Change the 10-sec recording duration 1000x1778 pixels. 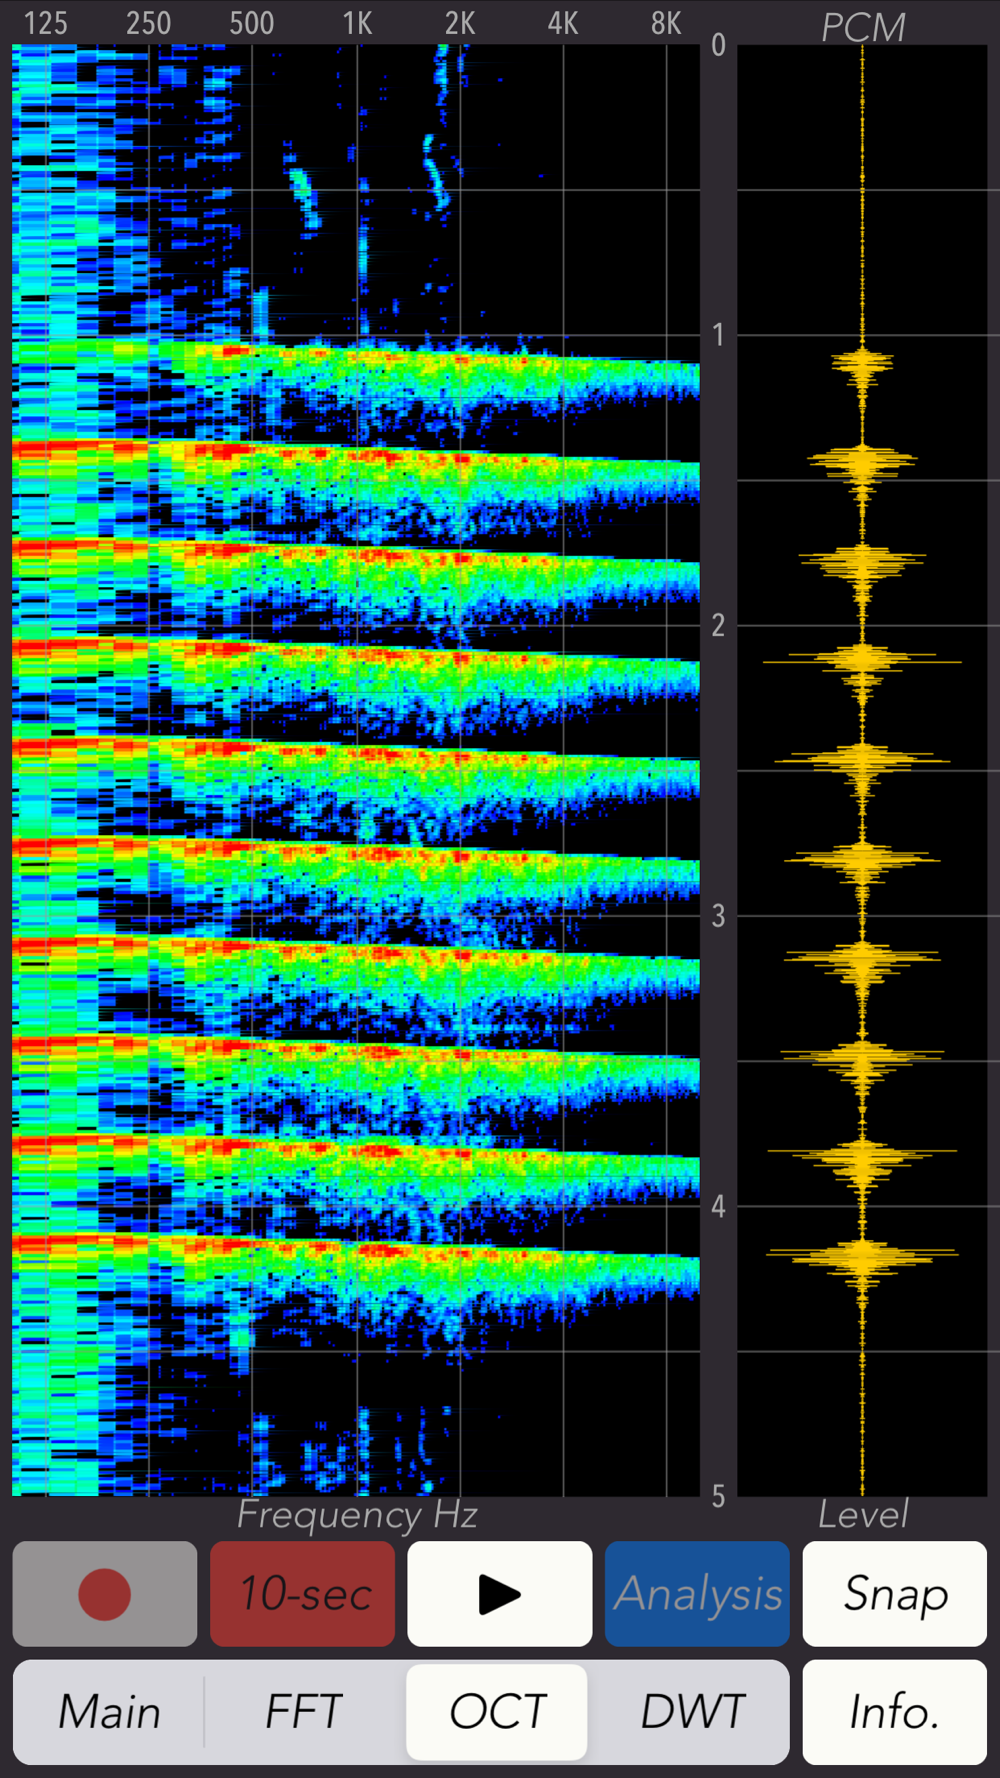pyautogui.click(x=302, y=1593)
